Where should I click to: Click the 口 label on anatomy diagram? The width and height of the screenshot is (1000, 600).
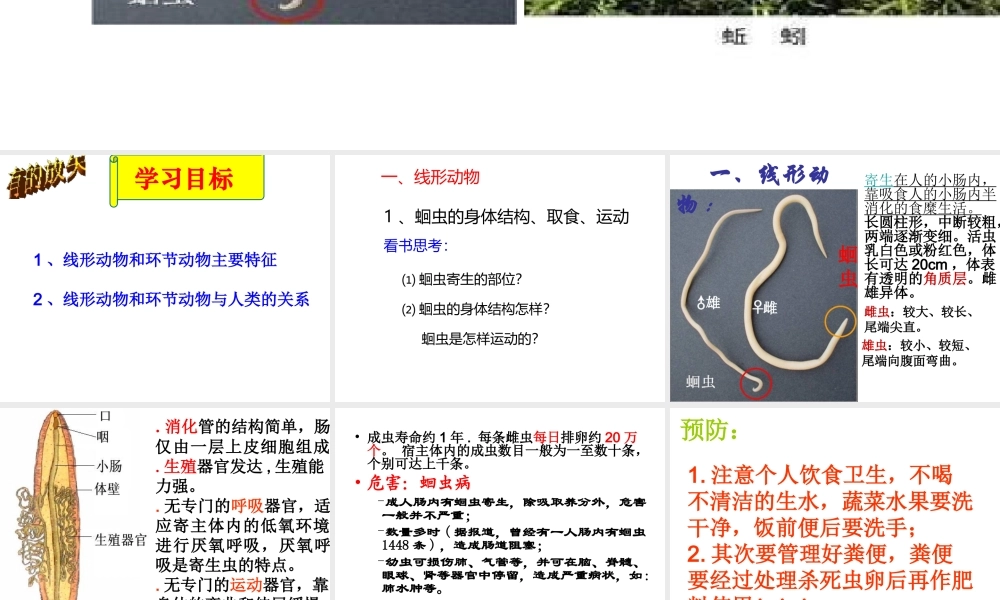(x=105, y=416)
